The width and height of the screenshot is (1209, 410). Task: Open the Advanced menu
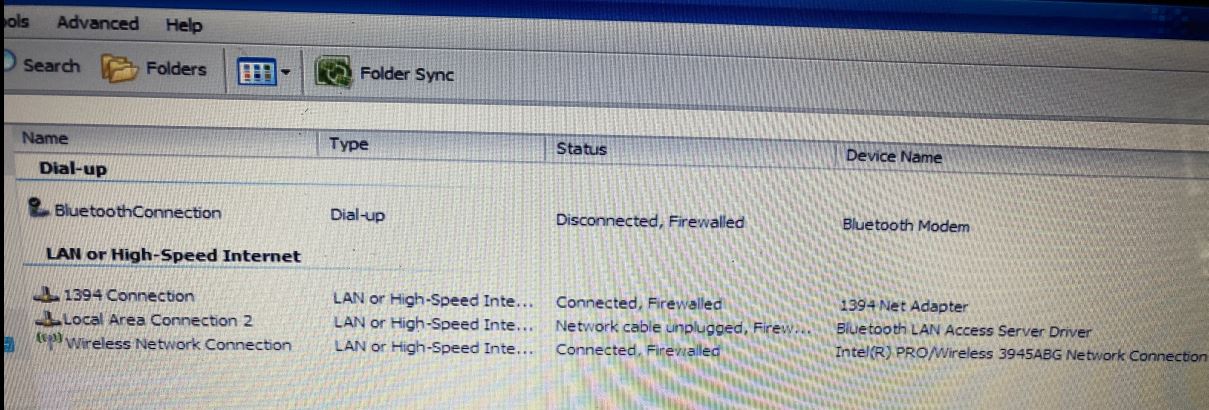click(x=98, y=22)
